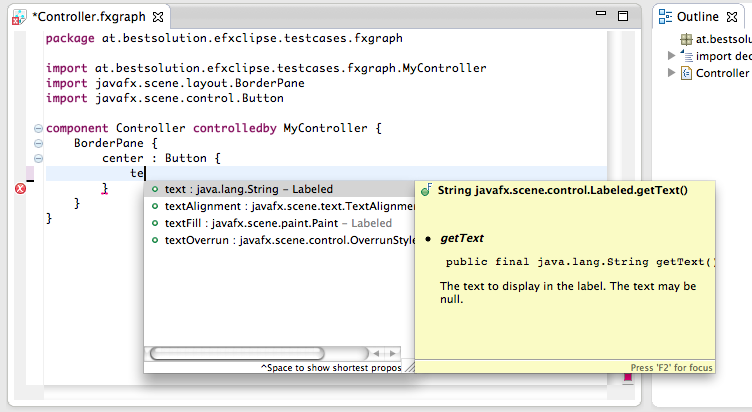The image size is (752, 412).
Task: Place the cursor after 'te' in editor
Action: 145,173
